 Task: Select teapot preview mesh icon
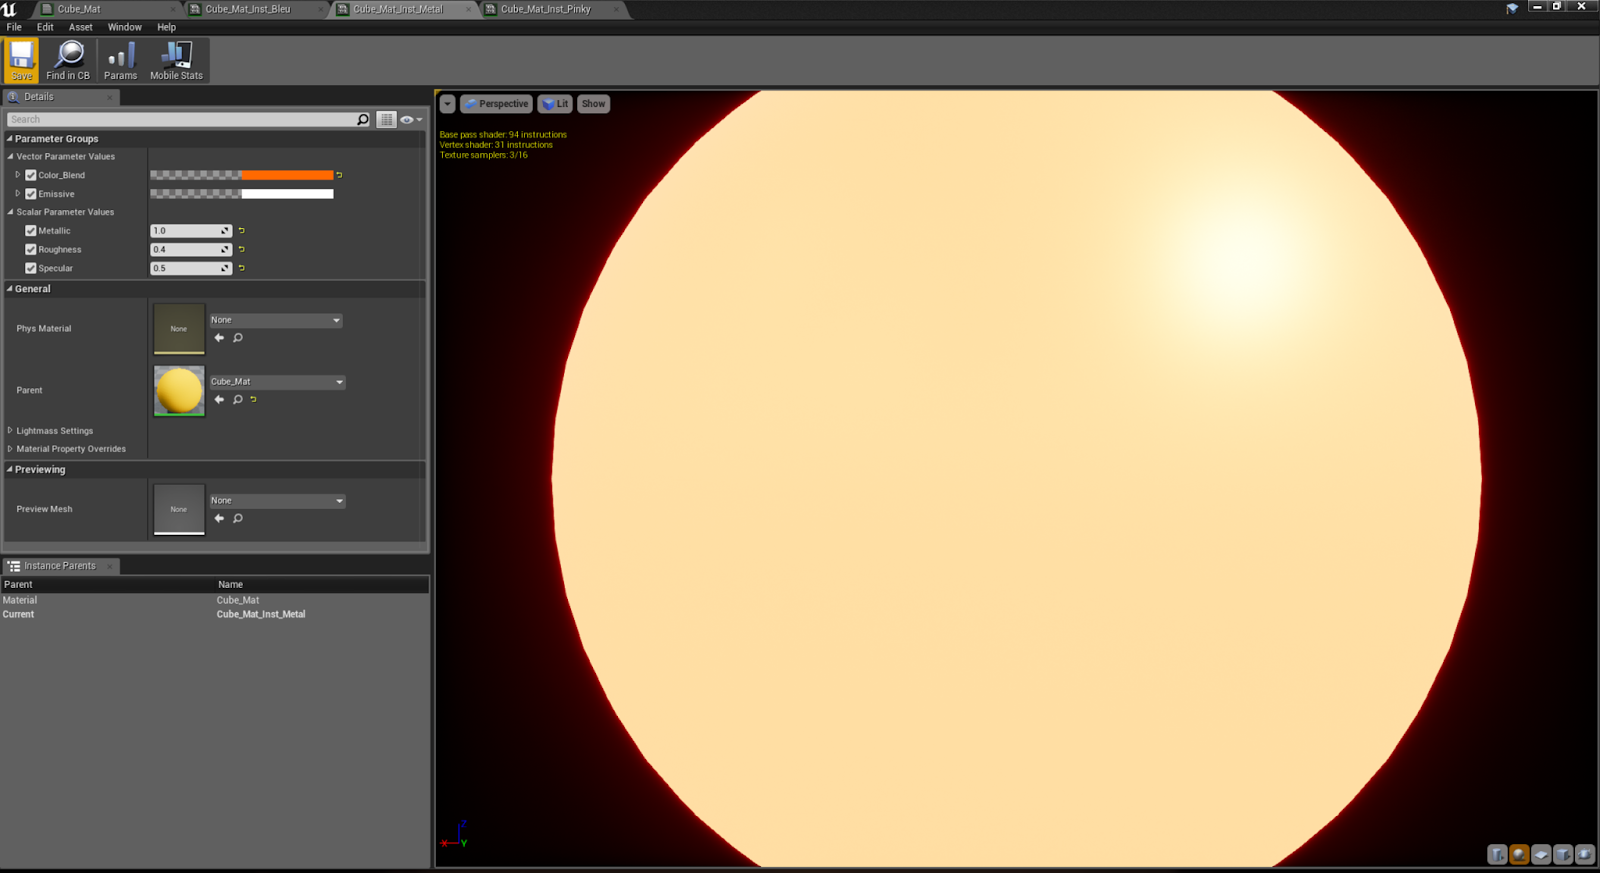[x=1585, y=854]
